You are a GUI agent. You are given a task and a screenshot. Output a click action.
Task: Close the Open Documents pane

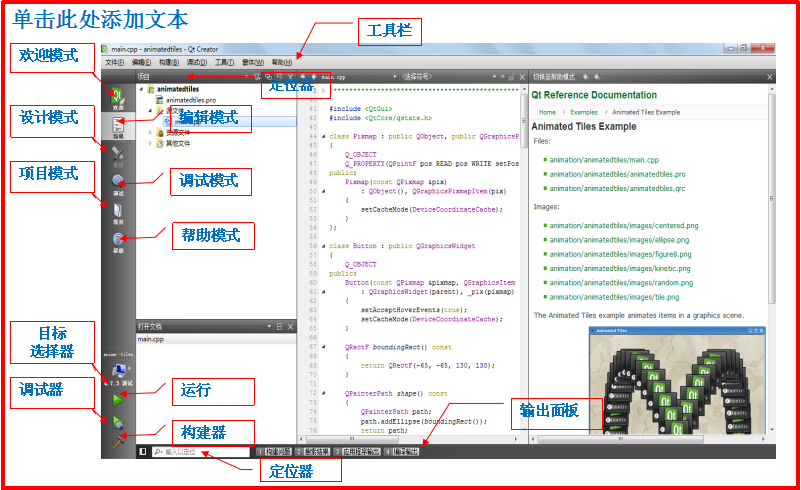click(290, 326)
